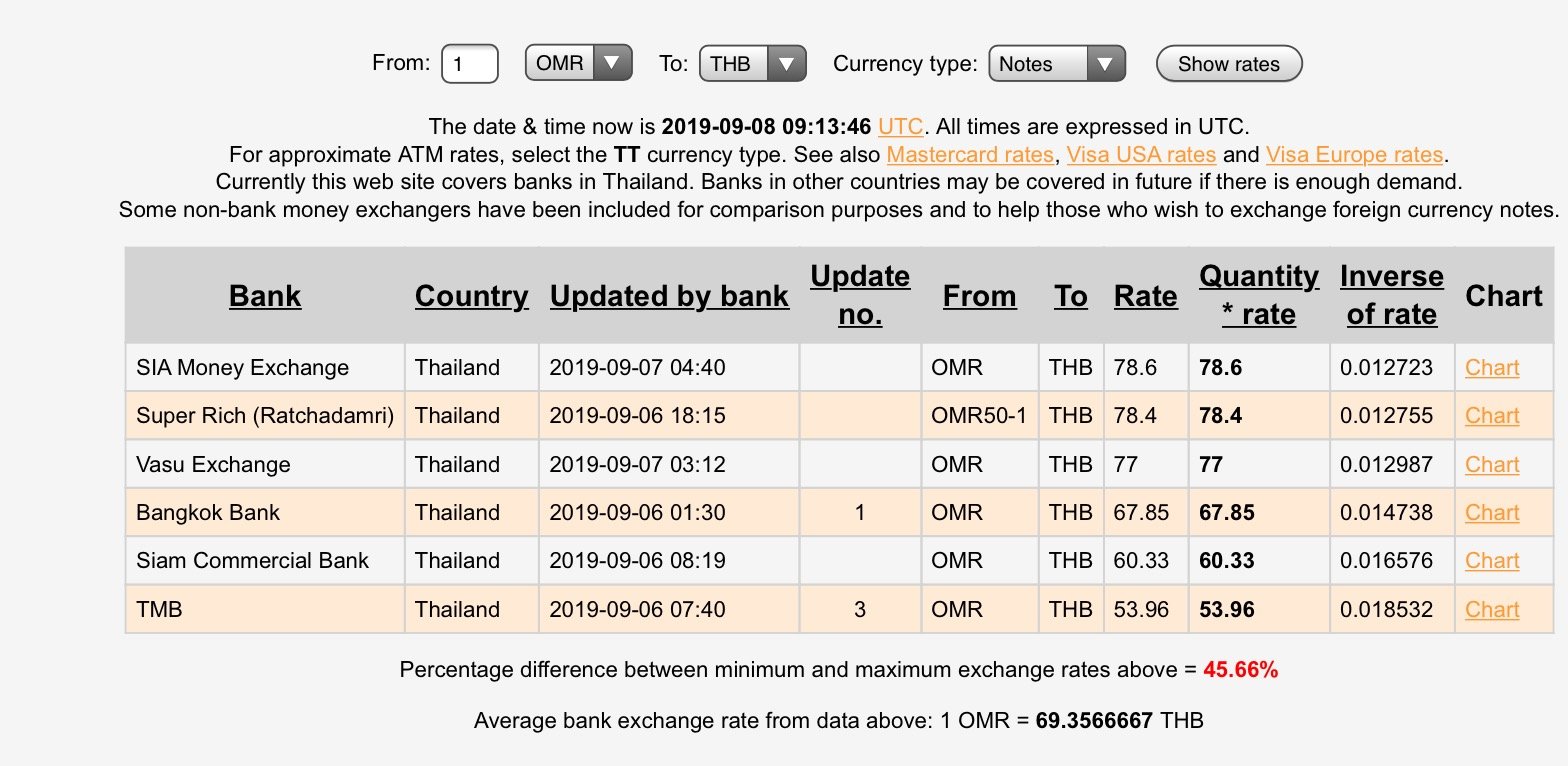Sort by Quantity * rate header
This screenshot has width=1568, height=766.
tap(1258, 295)
